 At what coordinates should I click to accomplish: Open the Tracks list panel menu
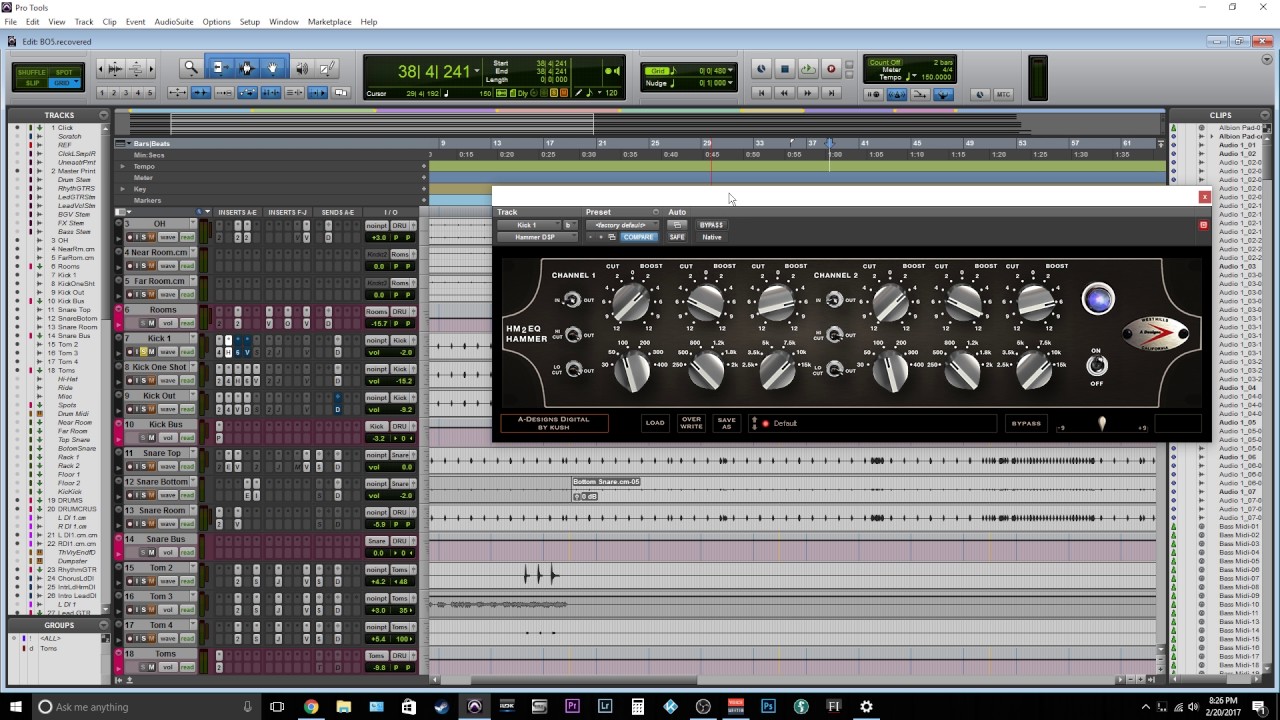103,115
